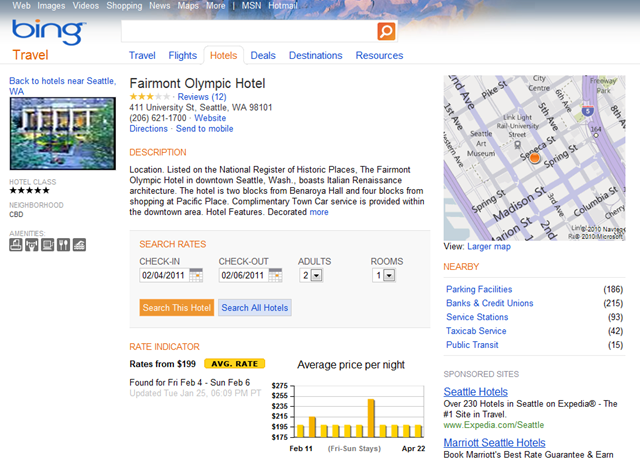The width and height of the screenshot is (640, 461).
Task: Open the check-in calendar picker icon
Action: pyautogui.click(x=196, y=275)
